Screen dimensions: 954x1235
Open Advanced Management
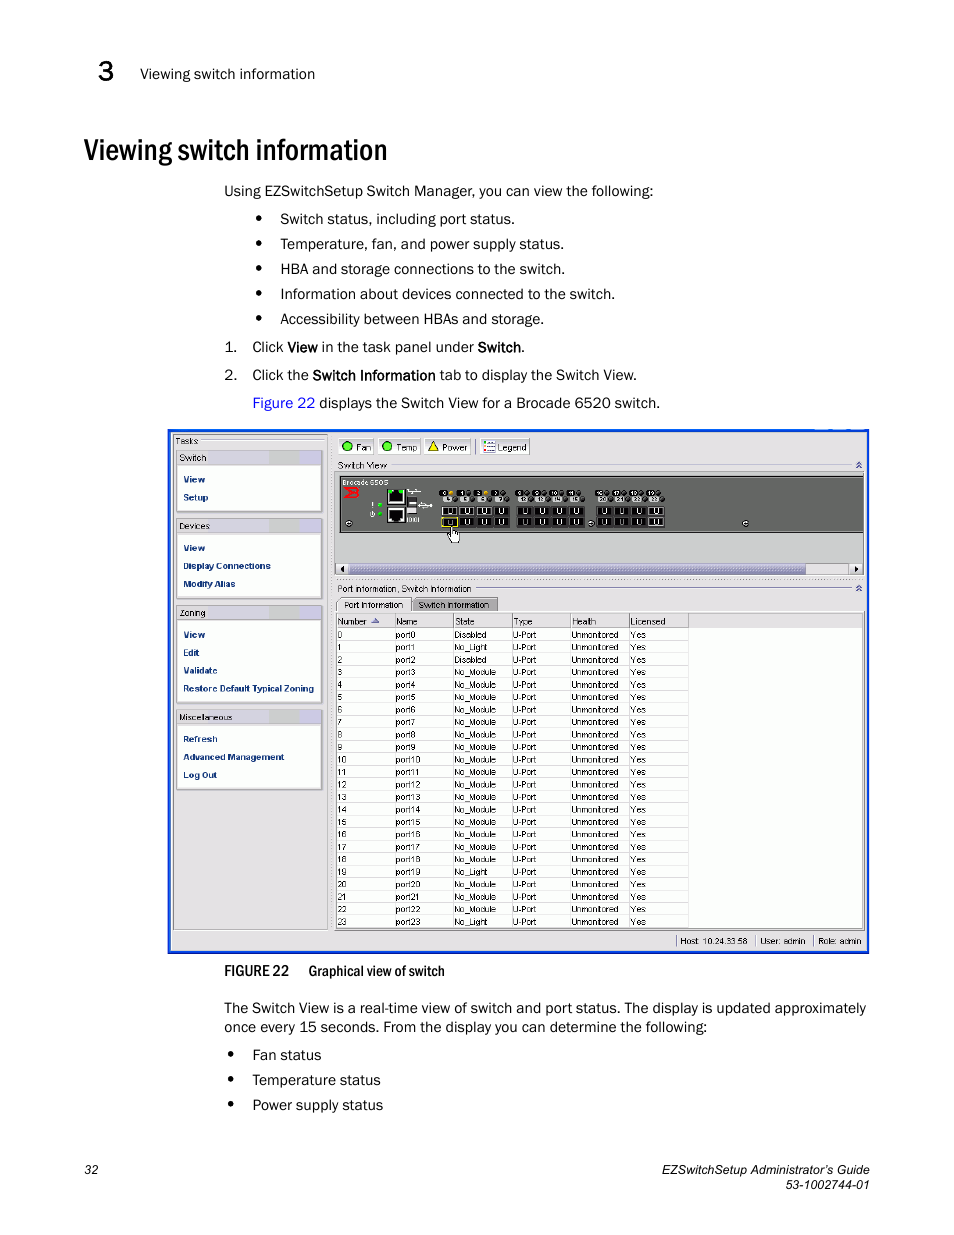click(234, 757)
